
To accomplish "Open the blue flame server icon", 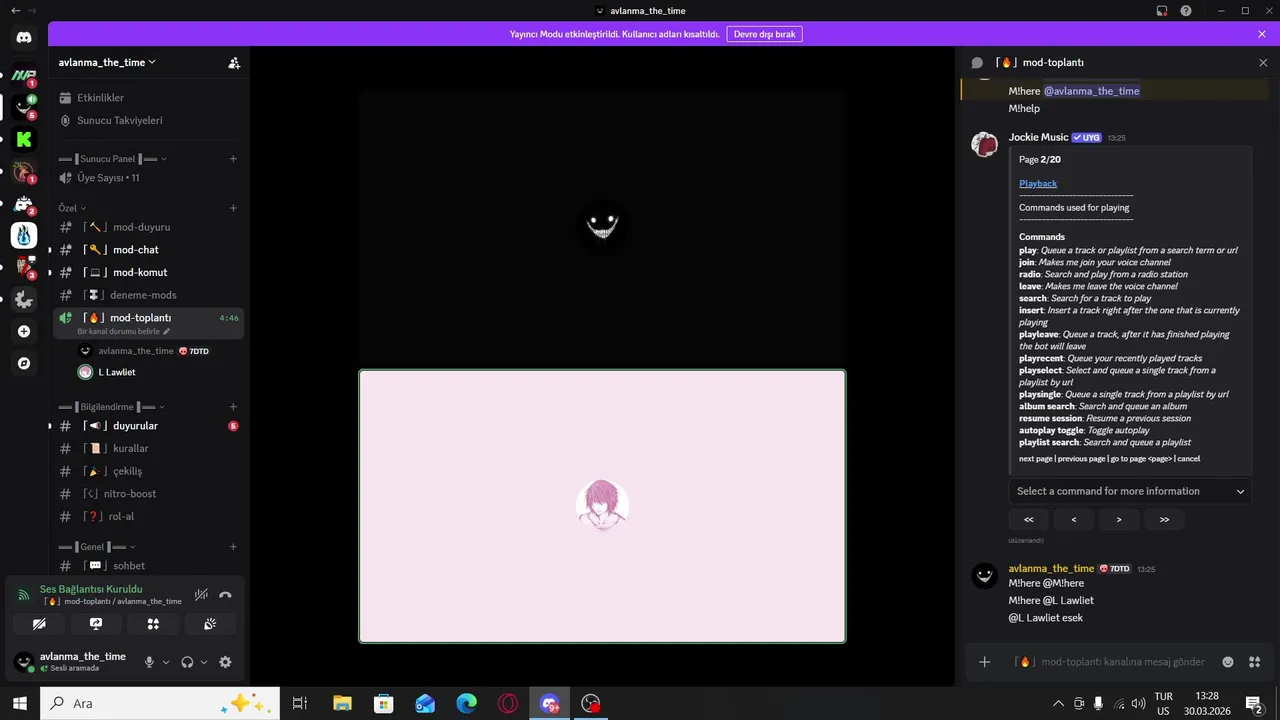I will pos(24,235).
